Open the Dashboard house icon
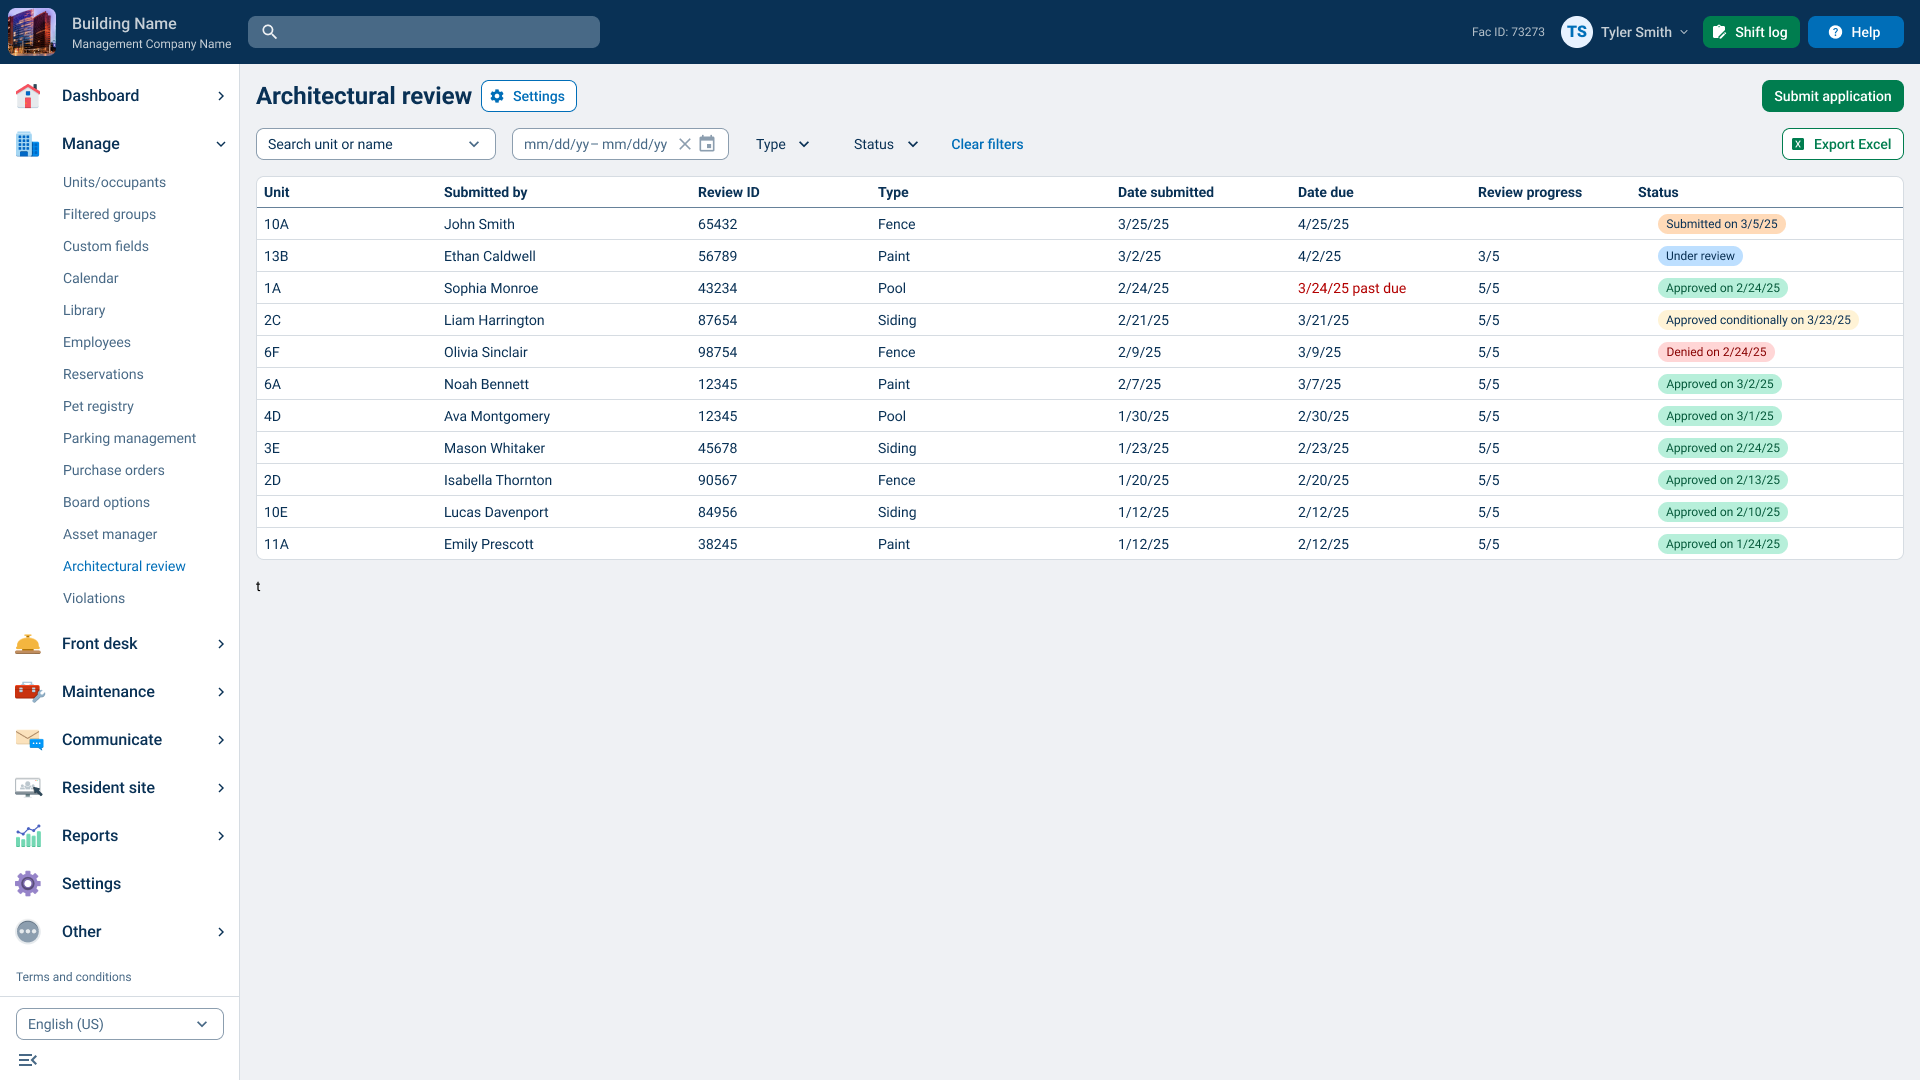This screenshot has height=1080, width=1920. point(28,96)
